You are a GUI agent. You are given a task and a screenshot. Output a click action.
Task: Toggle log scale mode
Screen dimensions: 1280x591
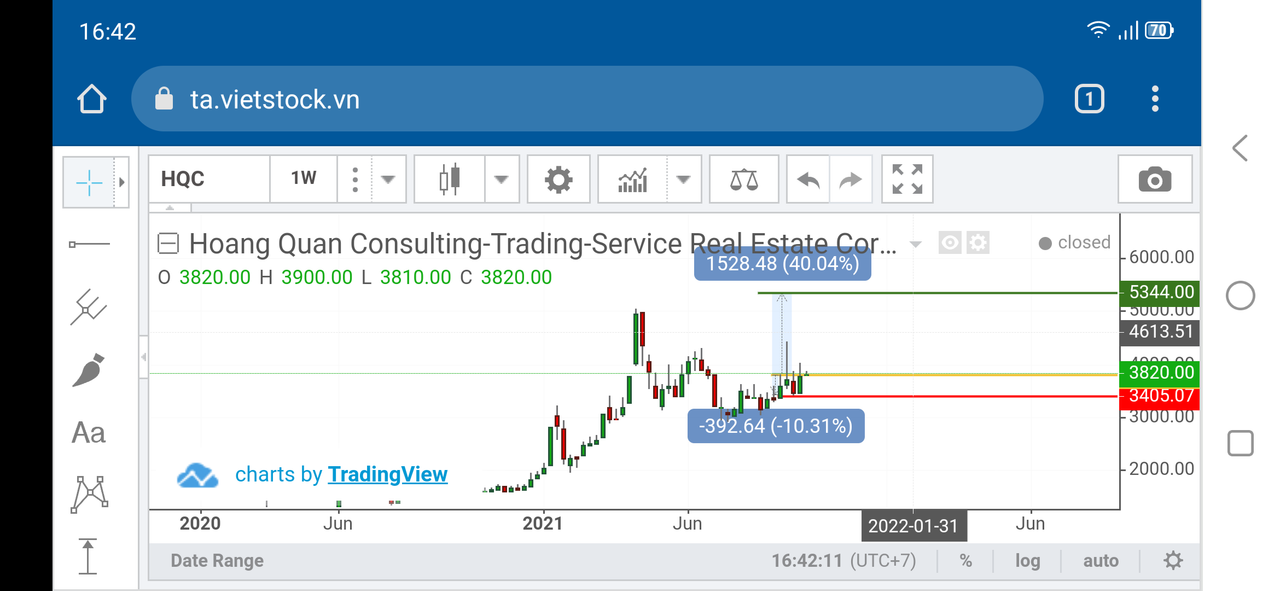tap(1027, 560)
